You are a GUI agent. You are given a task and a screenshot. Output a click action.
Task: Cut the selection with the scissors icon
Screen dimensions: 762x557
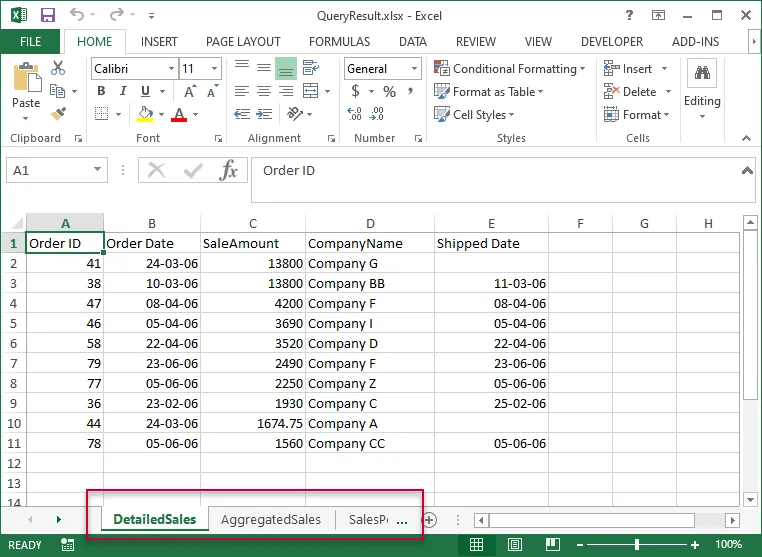click(58, 68)
